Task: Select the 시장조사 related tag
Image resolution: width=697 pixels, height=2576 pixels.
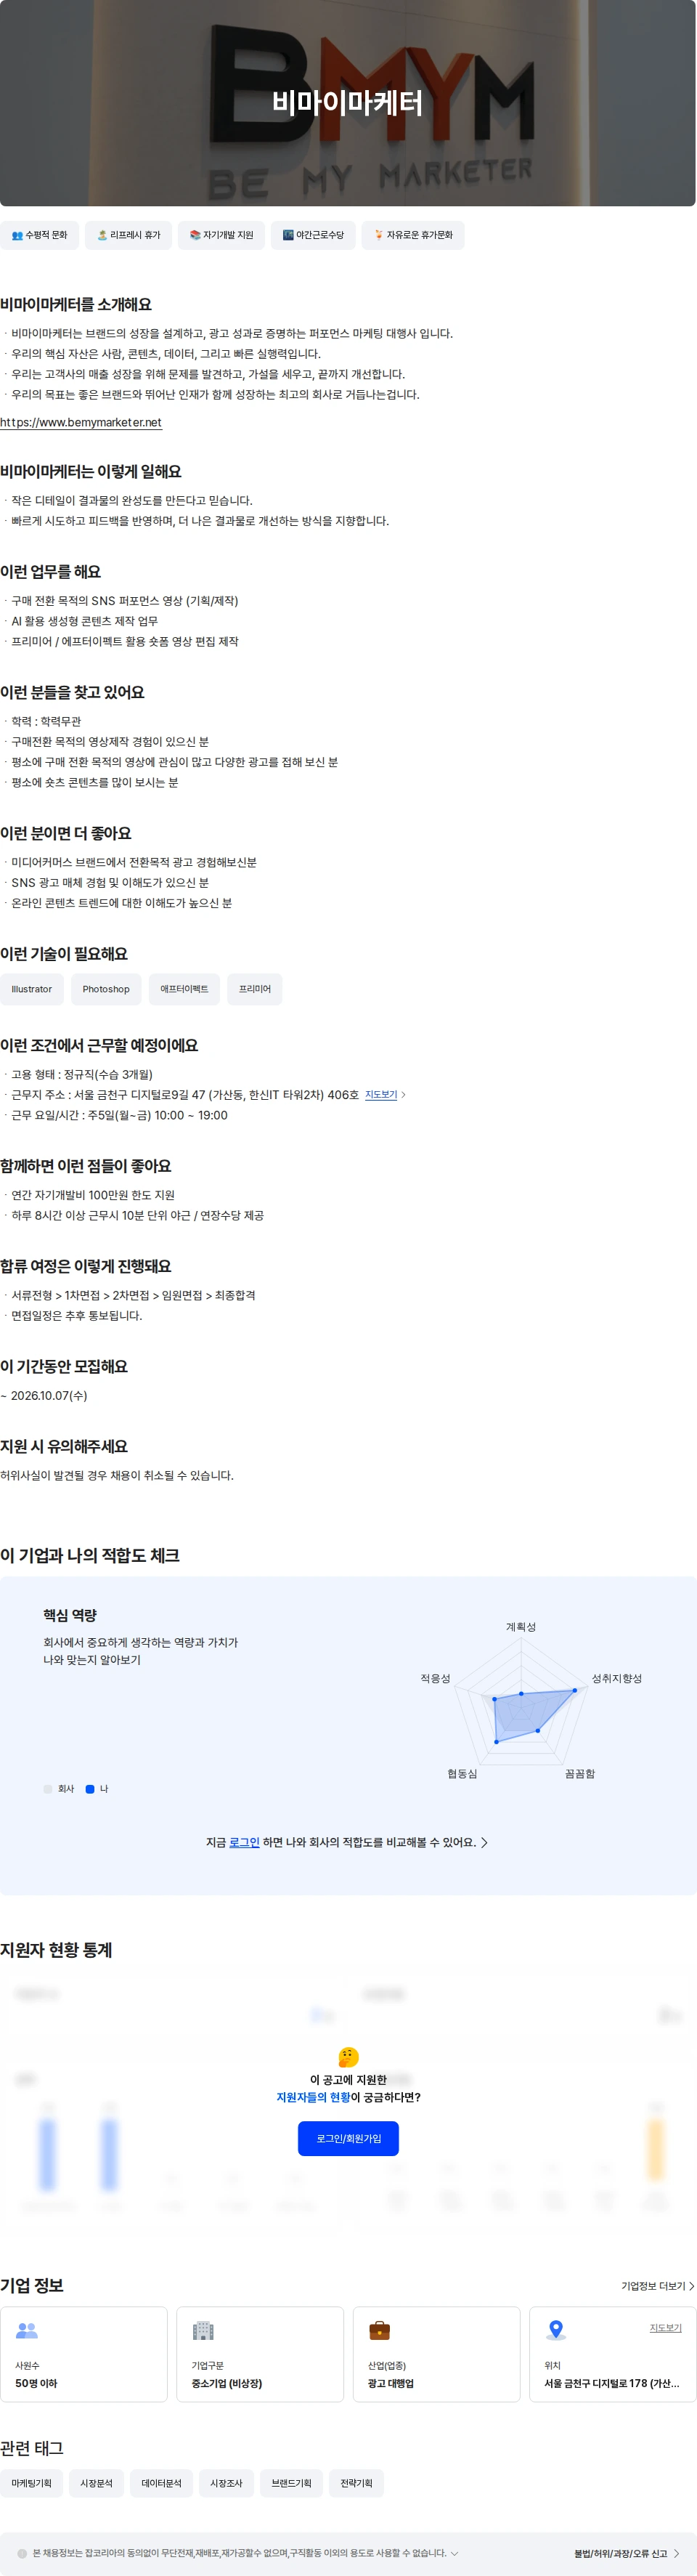Action: tap(226, 2483)
